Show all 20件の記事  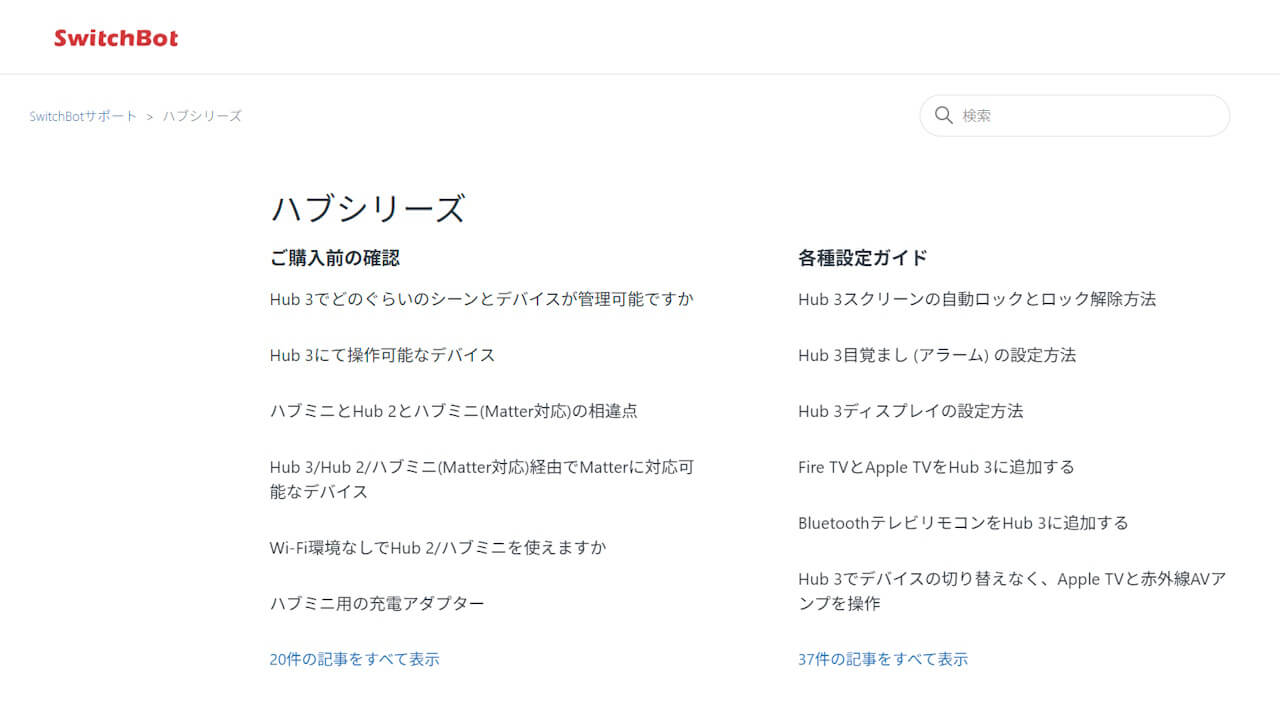coord(355,659)
